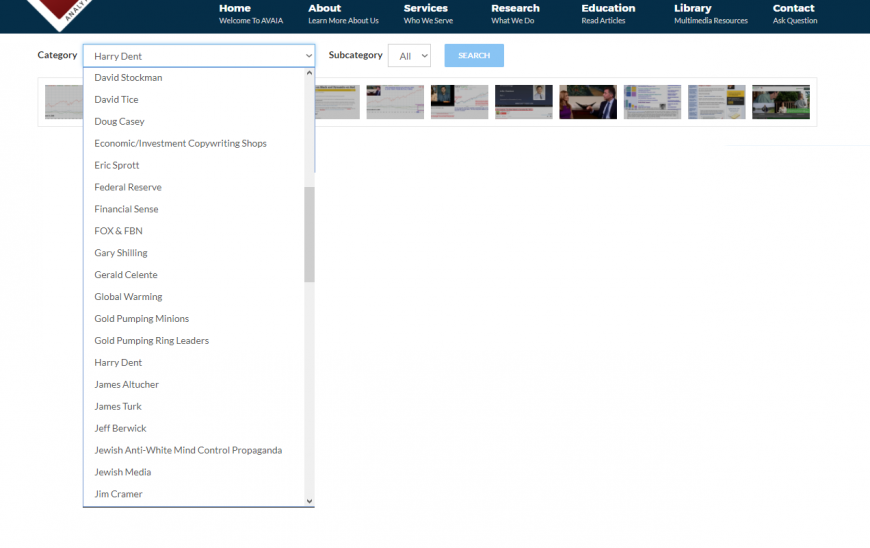Select the Federal Reserve category option
This screenshot has width=870, height=548.
(127, 187)
